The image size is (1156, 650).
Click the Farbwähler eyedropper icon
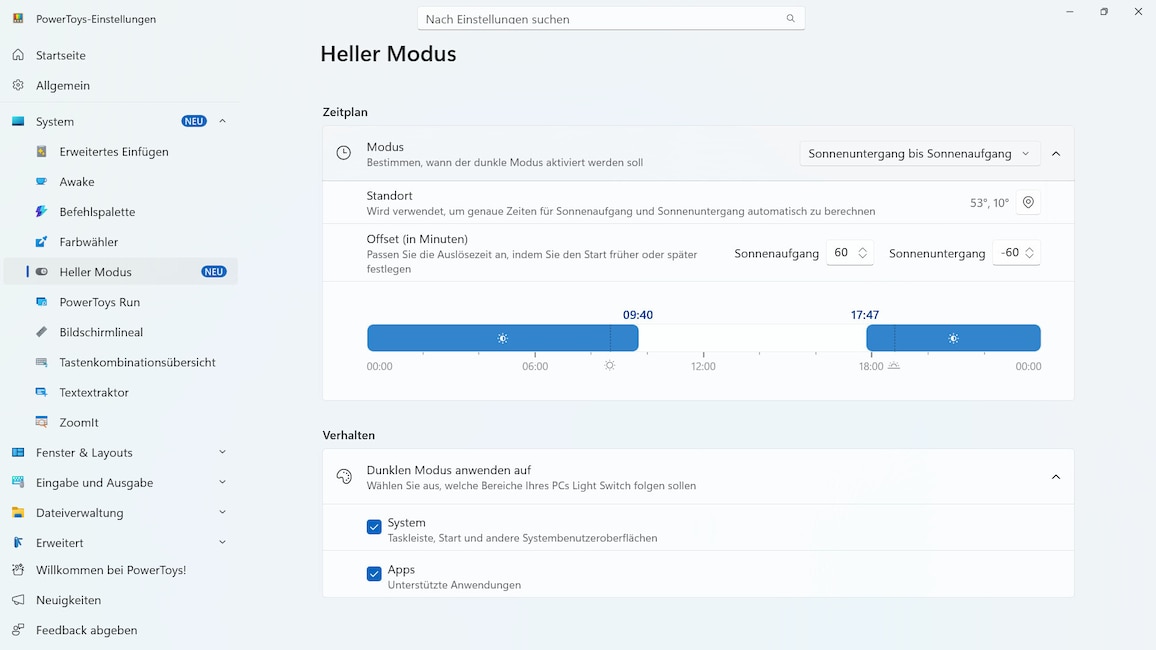42,242
